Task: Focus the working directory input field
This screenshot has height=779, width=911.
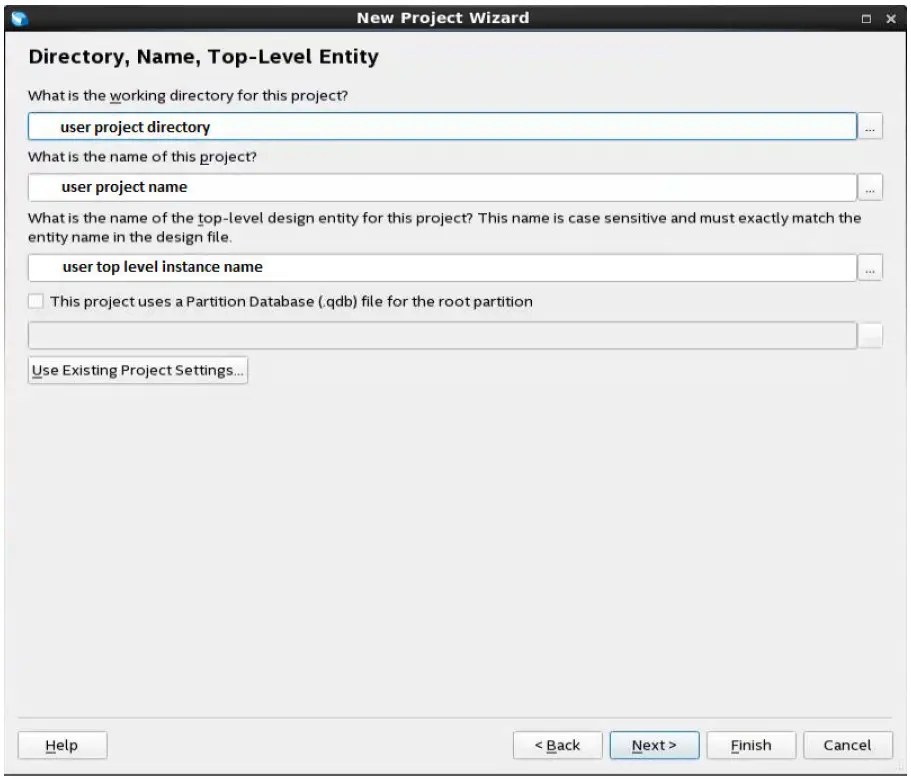Action: [442, 127]
